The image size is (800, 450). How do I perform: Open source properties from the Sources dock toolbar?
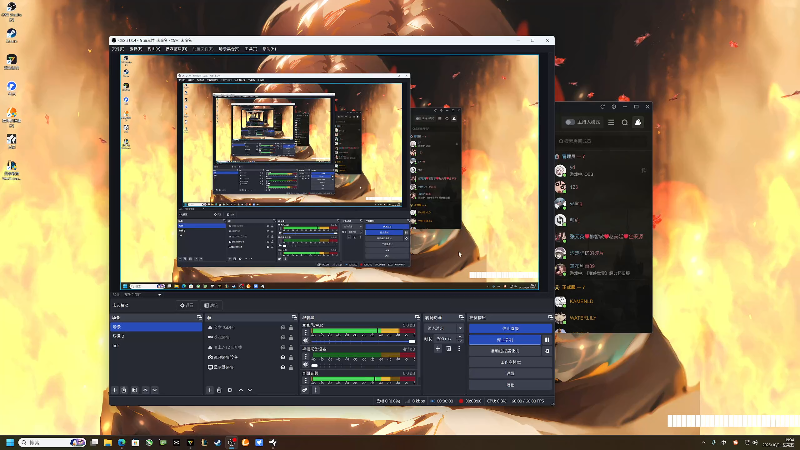point(230,390)
